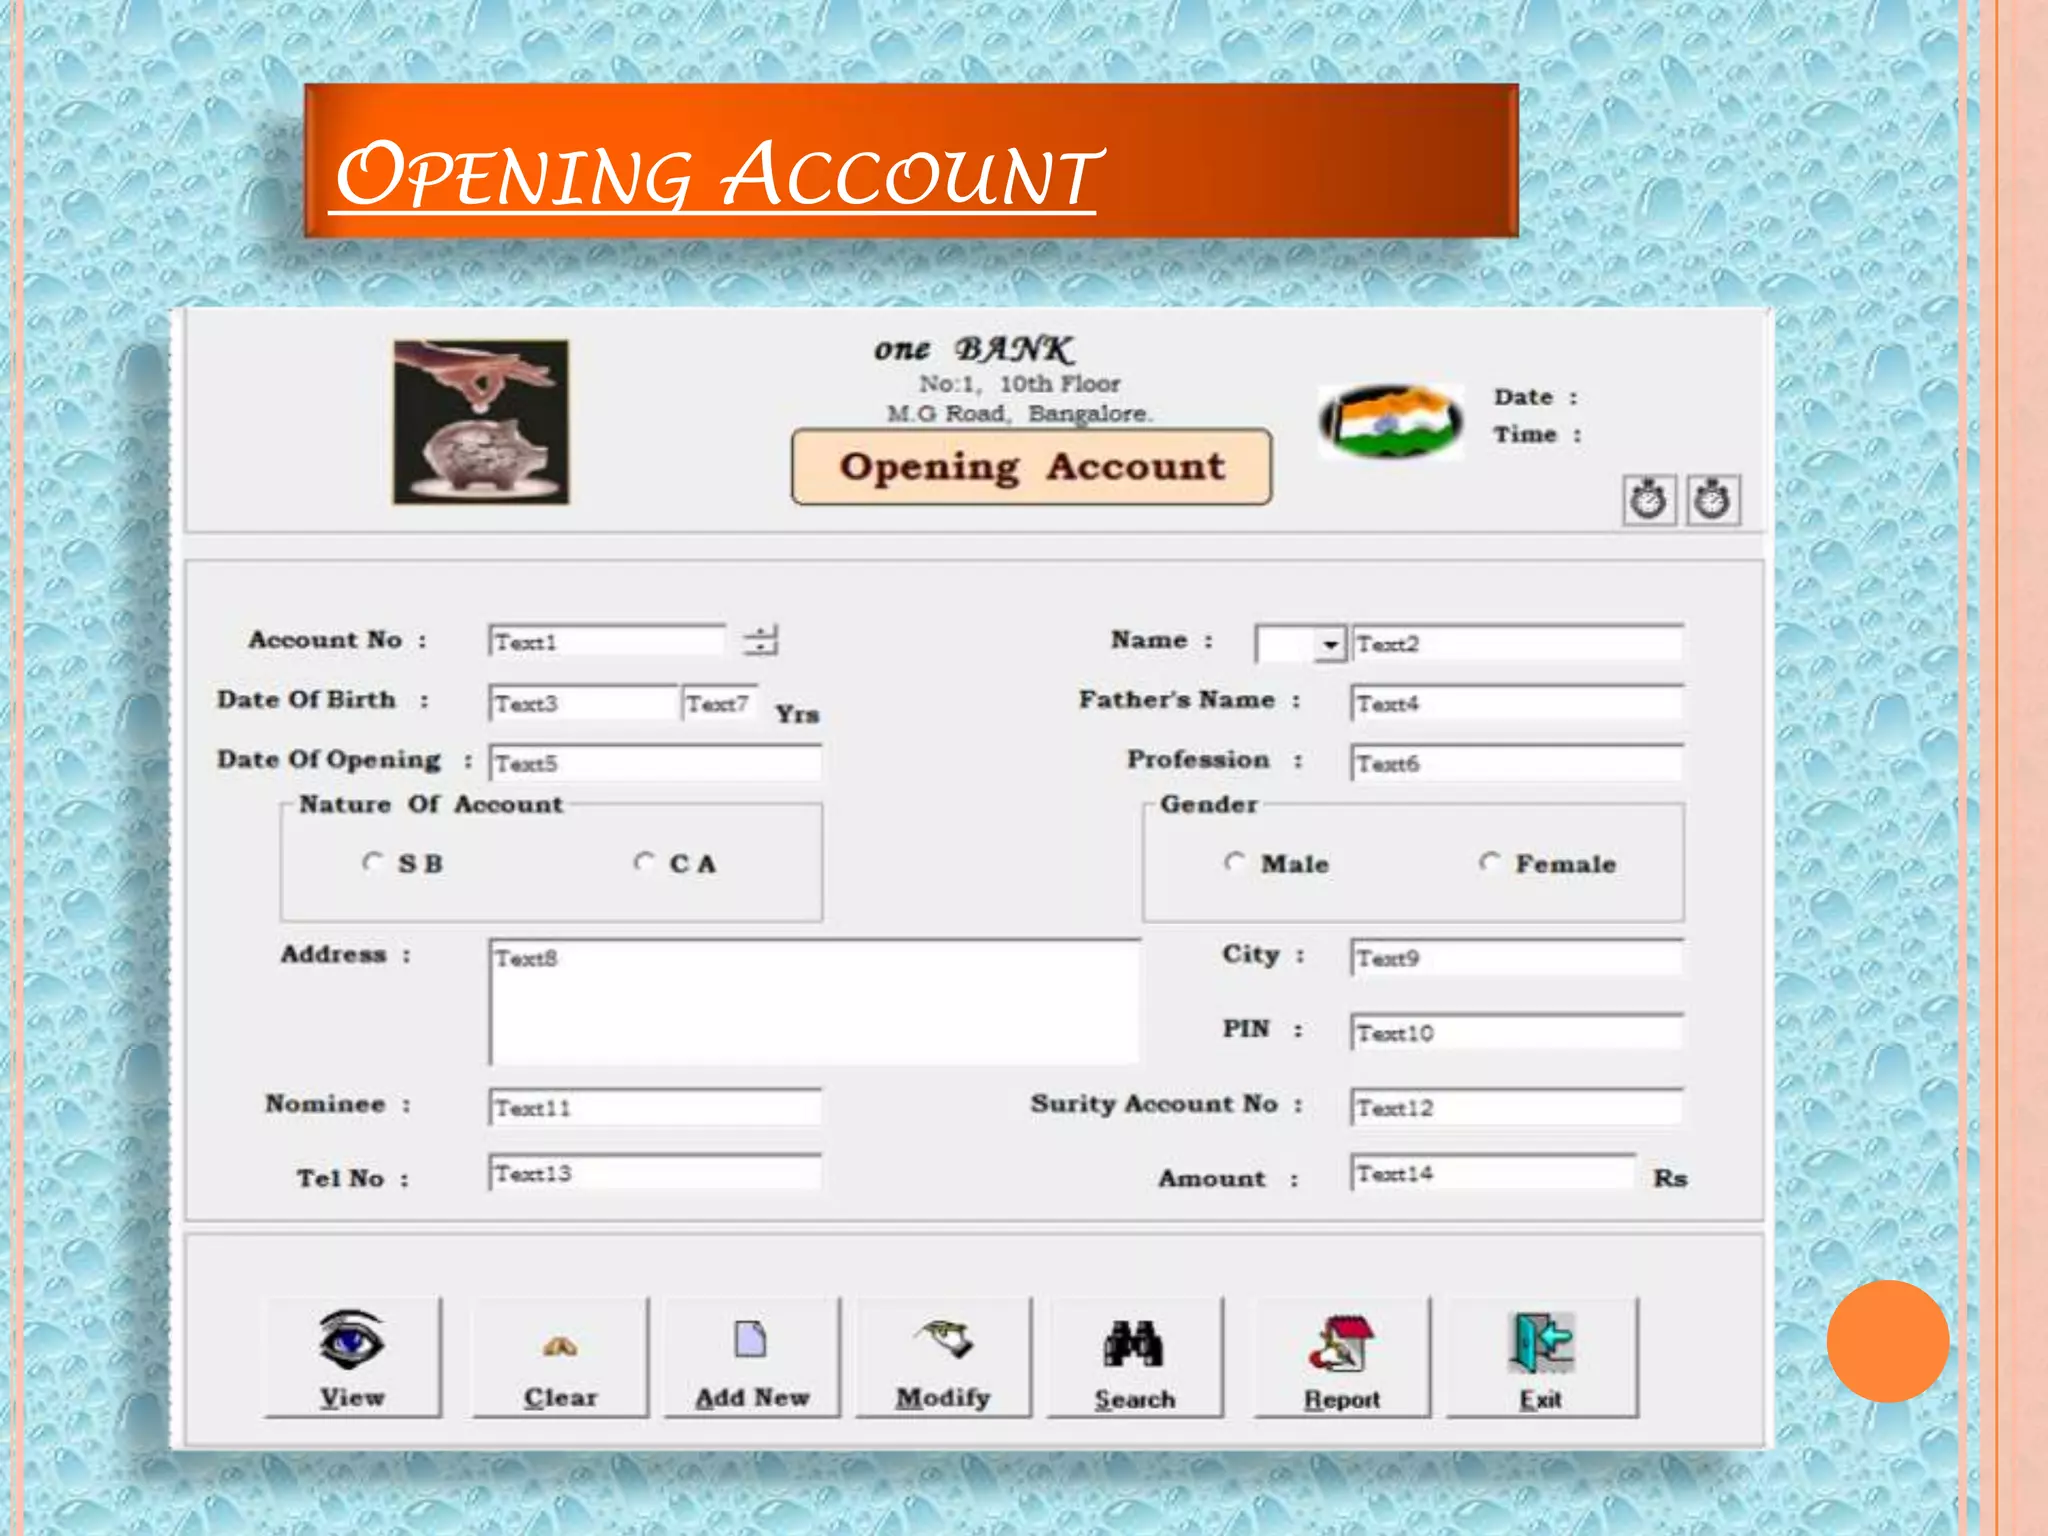Click the Report button

click(x=1342, y=1357)
